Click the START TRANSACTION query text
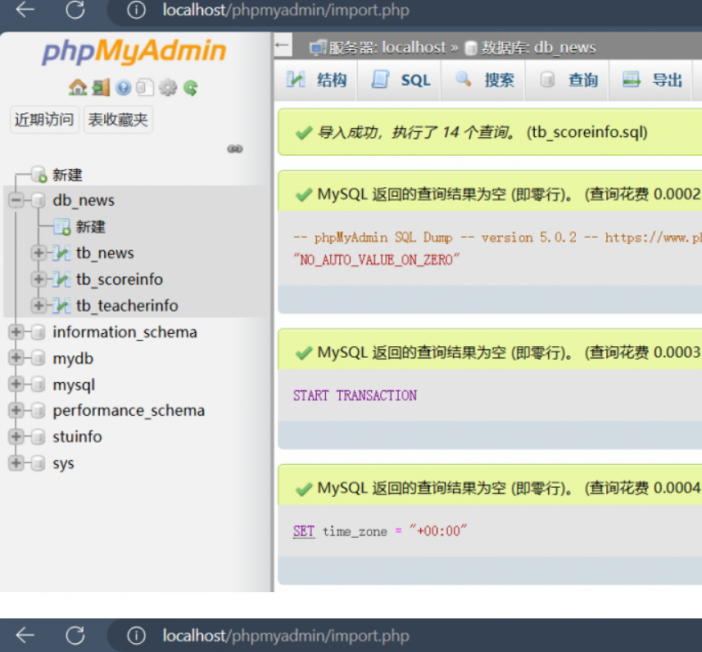 click(355, 395)
